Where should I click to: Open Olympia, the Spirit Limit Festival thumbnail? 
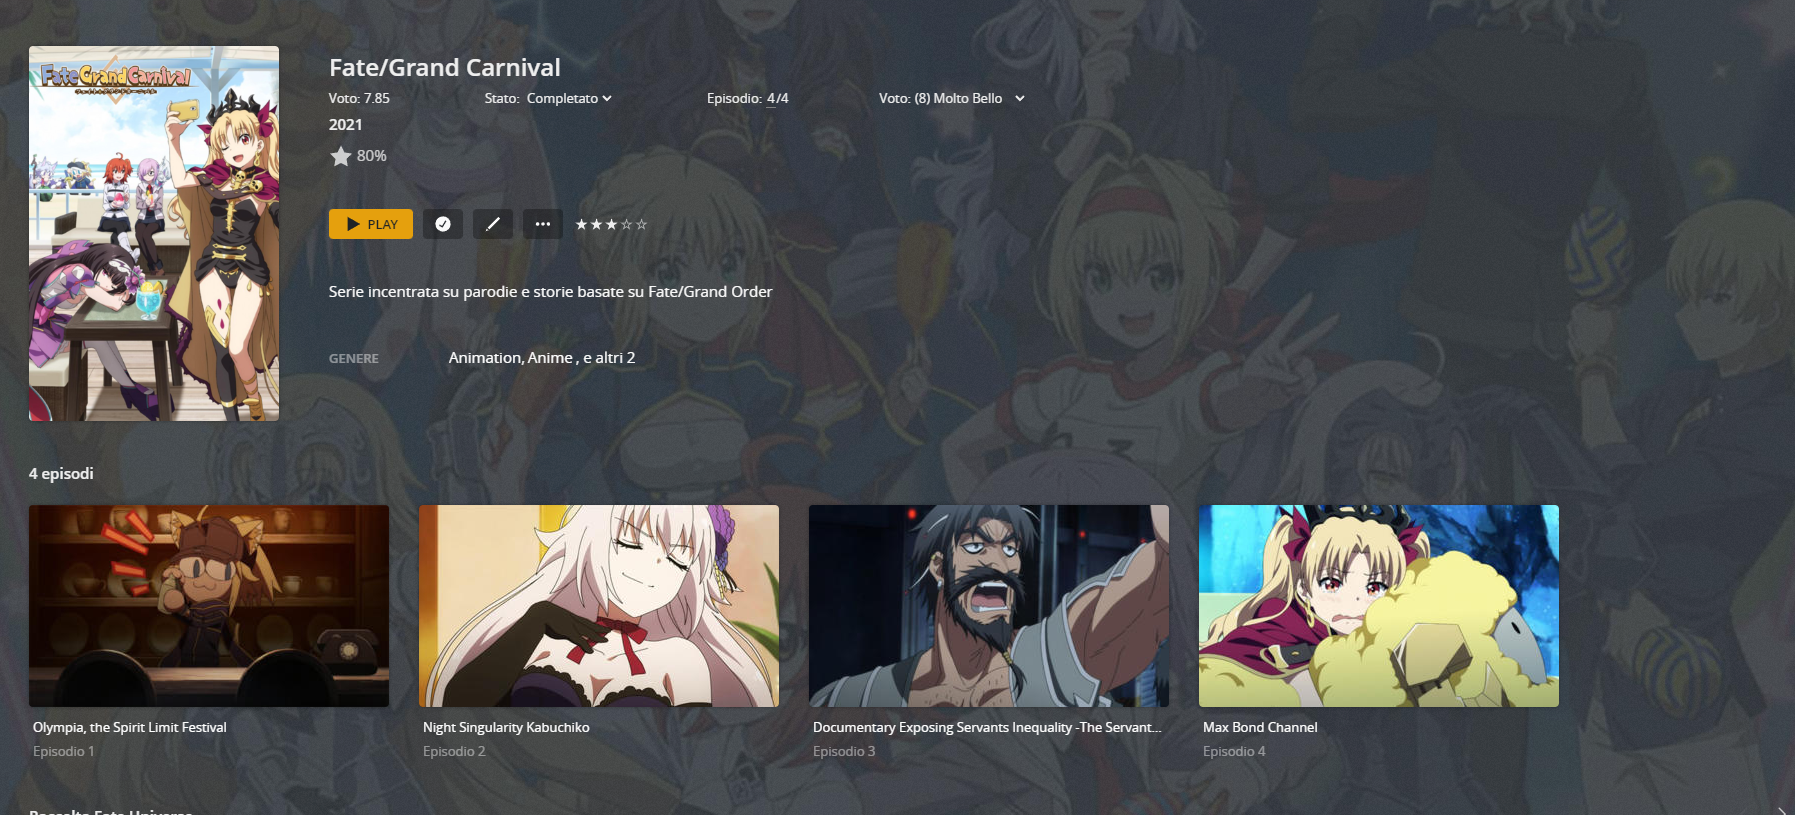(209, 606)
